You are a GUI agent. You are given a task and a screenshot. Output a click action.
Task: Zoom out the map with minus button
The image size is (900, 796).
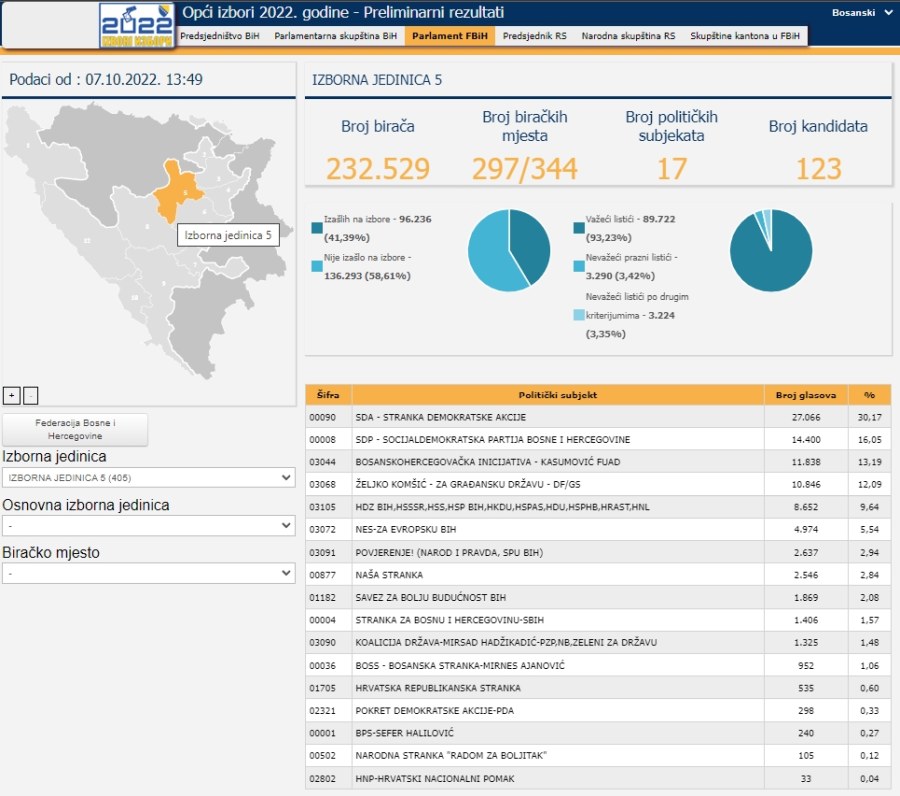[x=30, y=394]
